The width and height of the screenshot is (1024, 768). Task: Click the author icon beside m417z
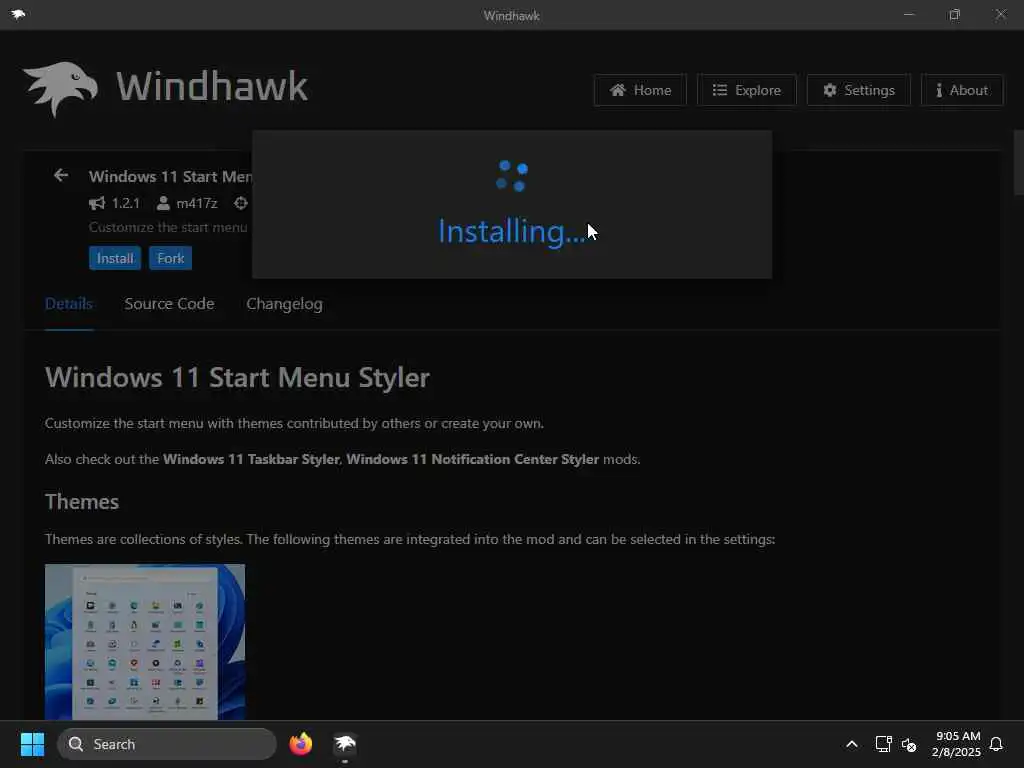[163, 203]
